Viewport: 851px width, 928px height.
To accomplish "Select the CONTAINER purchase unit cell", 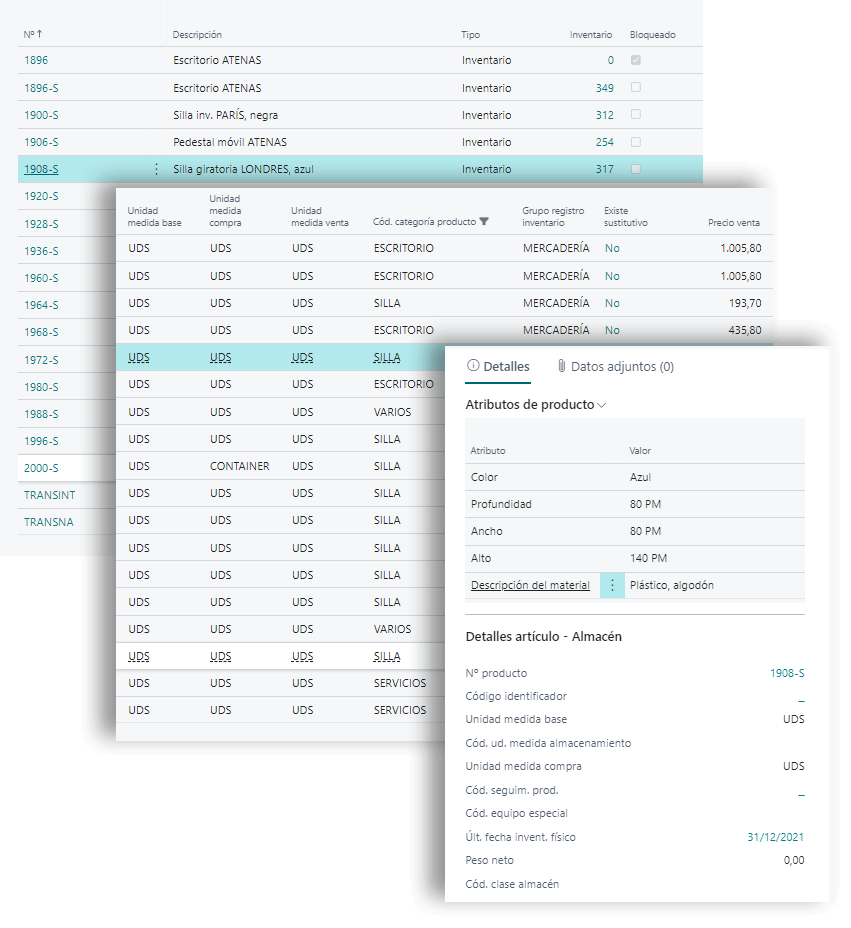I will [x=239, y=466].
